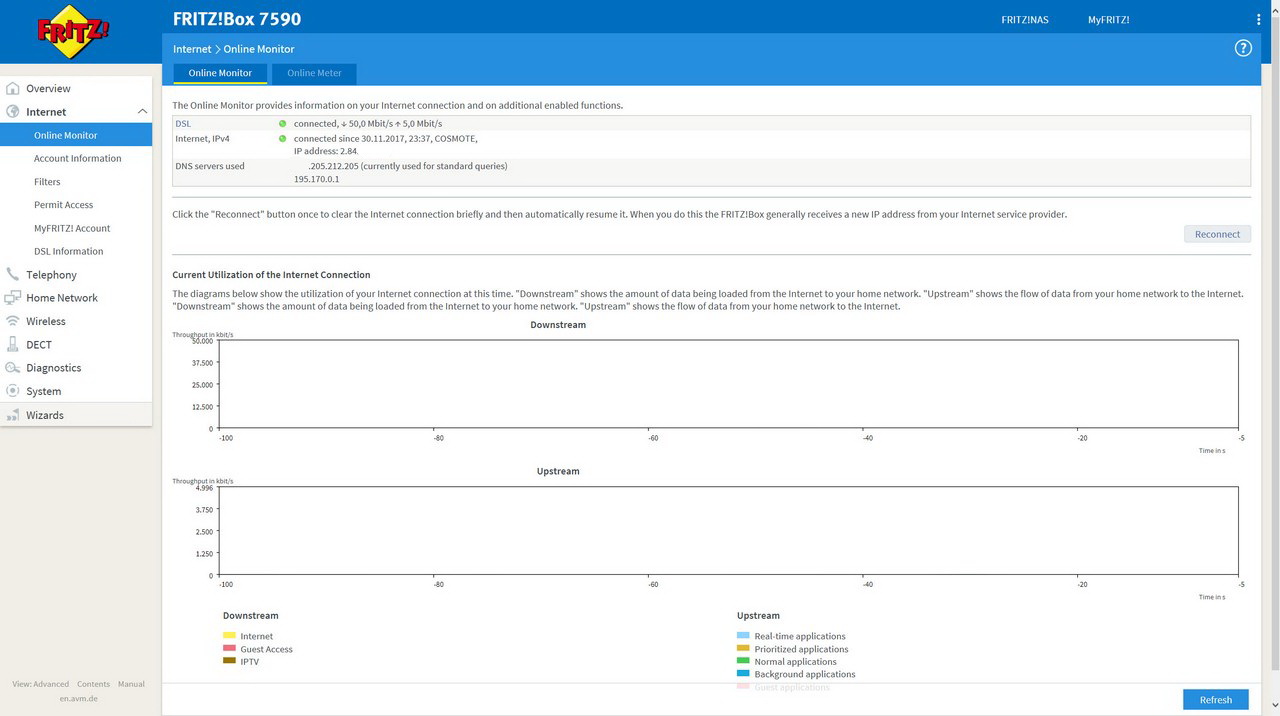Screen dimensions: 1280x716
Task: Open DSL Information submenu
Action: 68,251
